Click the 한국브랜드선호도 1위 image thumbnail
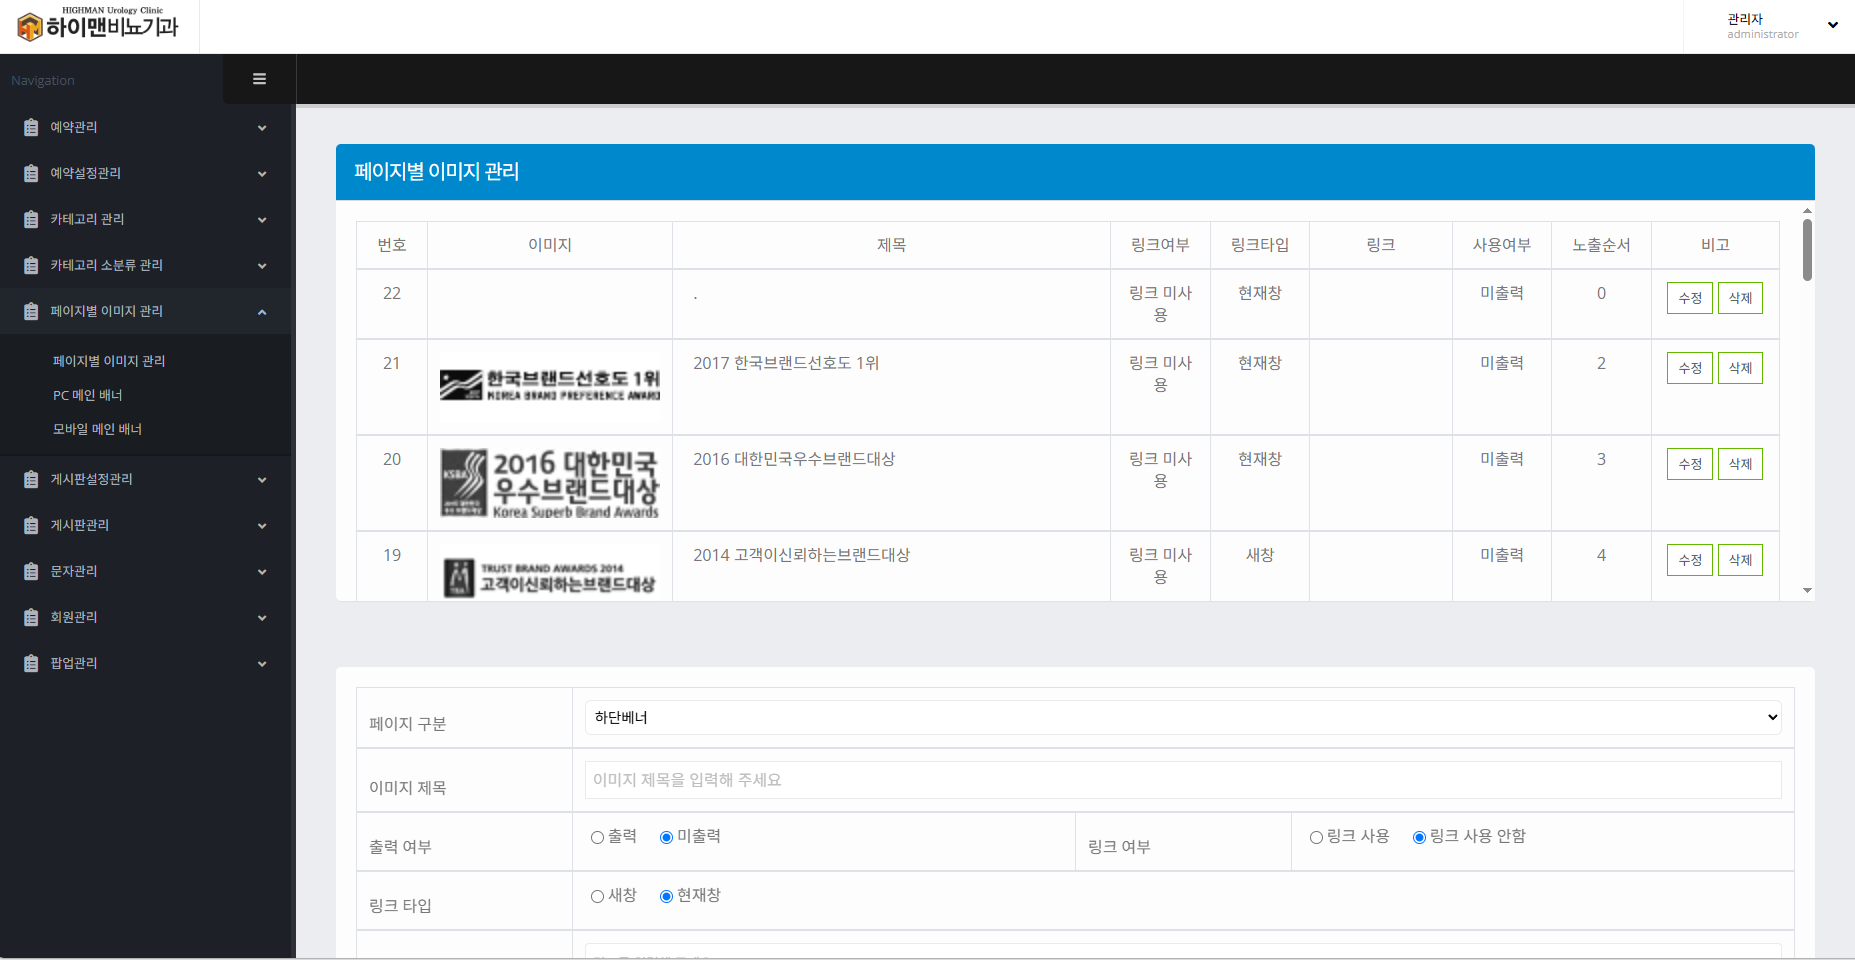The height and width of the screenshot is (960, 1855). point(550,385)
